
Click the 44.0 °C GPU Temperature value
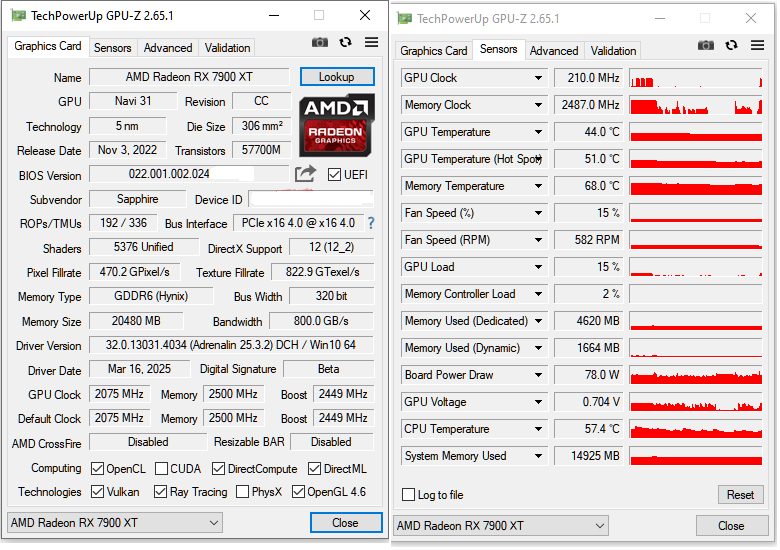pos(589,132)
